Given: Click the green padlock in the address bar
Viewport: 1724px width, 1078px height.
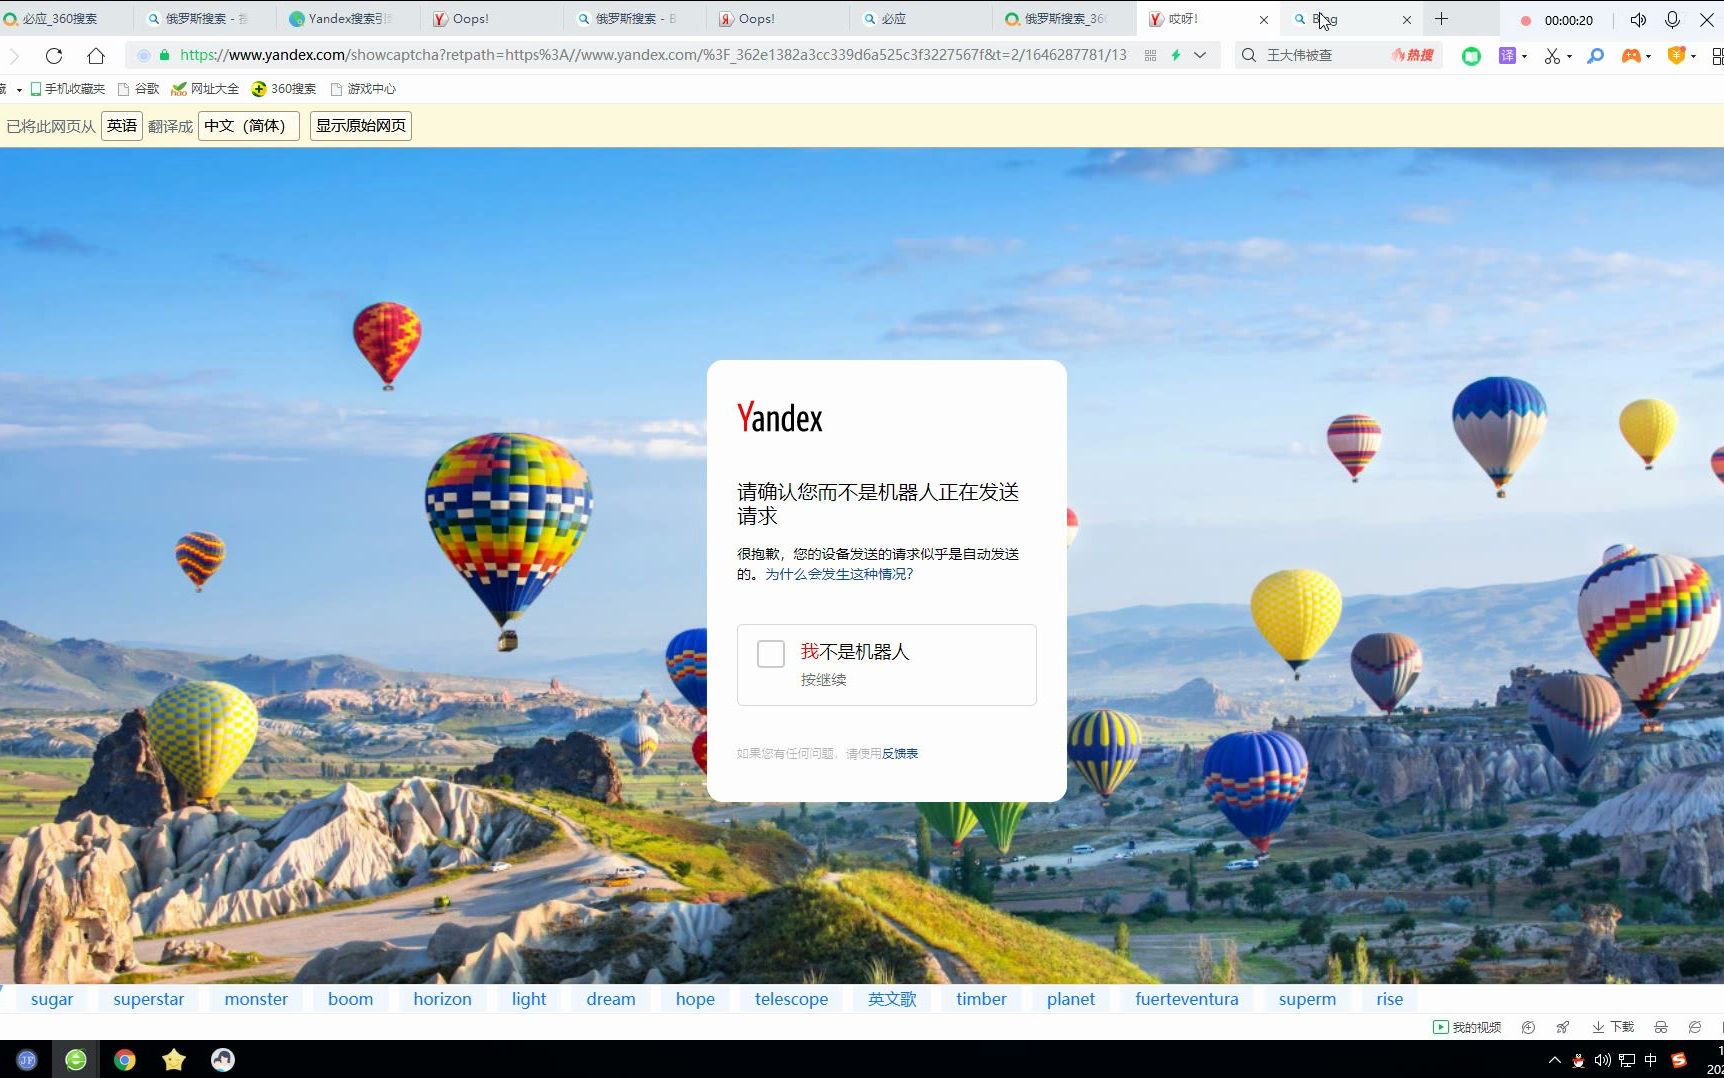Looking at the screenshot, I should click(165, 55).
